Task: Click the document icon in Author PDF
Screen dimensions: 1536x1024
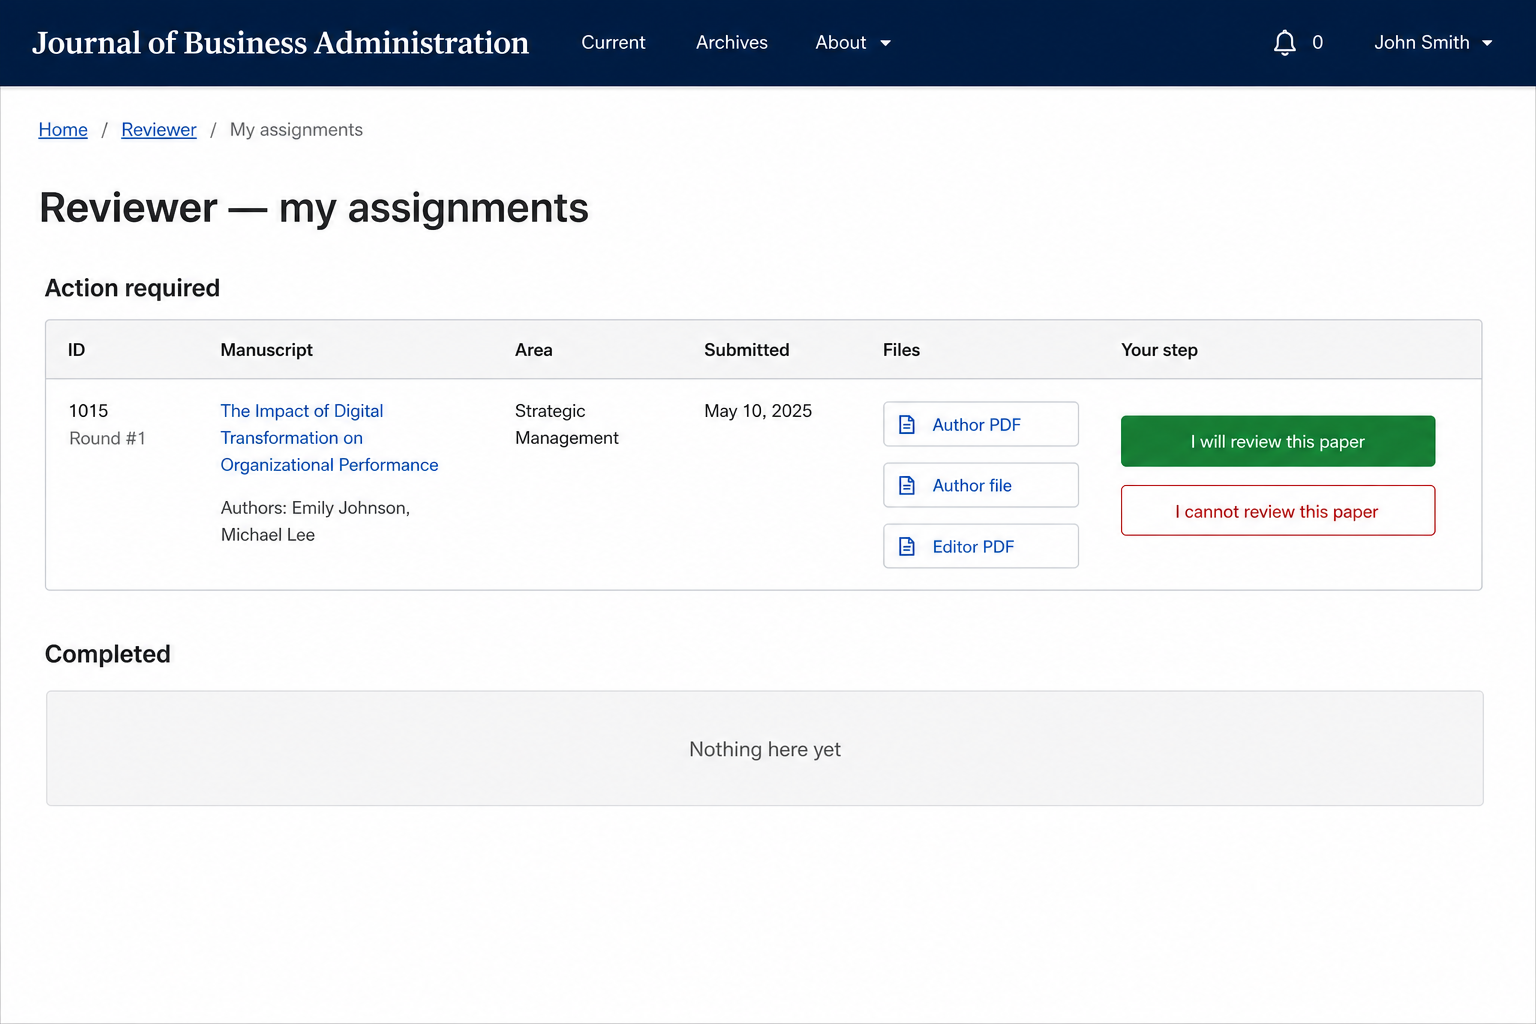Action: pyautogui.click(x=907, y=424)
